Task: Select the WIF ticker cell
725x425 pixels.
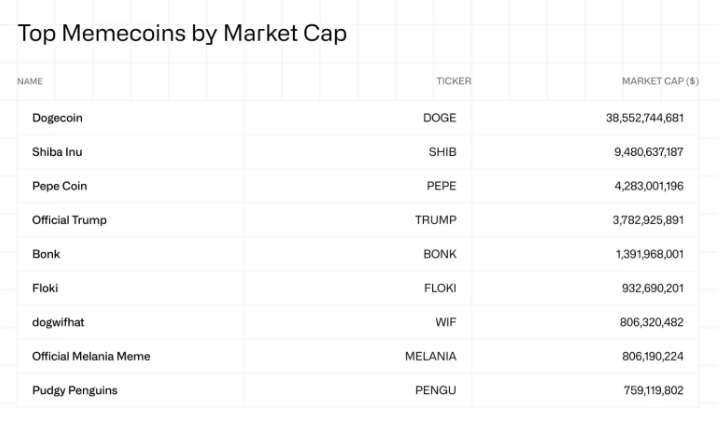Action: coord(445,322)
